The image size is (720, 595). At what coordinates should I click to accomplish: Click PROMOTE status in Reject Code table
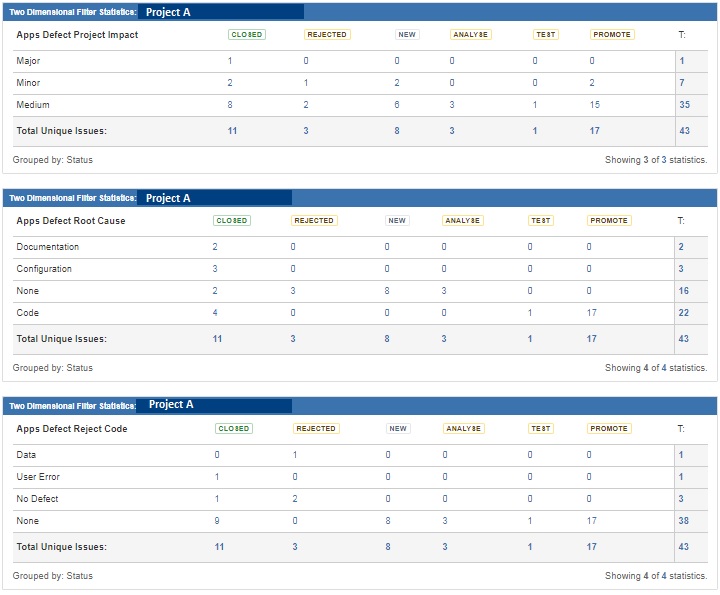click(609, 429)
